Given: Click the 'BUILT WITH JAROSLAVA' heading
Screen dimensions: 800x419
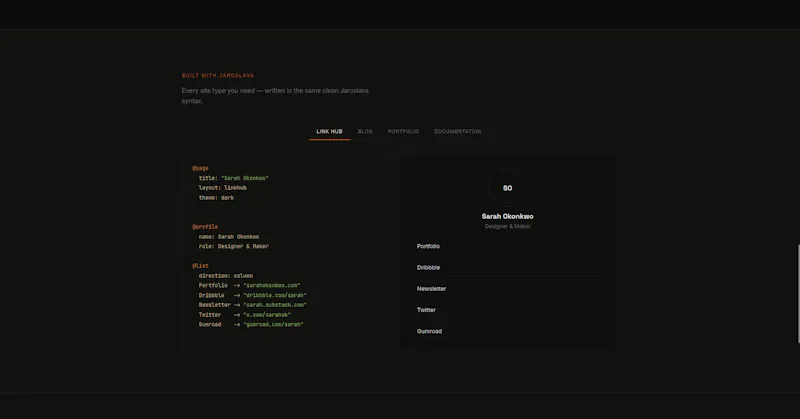Looking at the screenshot, I should coord(218,76).
